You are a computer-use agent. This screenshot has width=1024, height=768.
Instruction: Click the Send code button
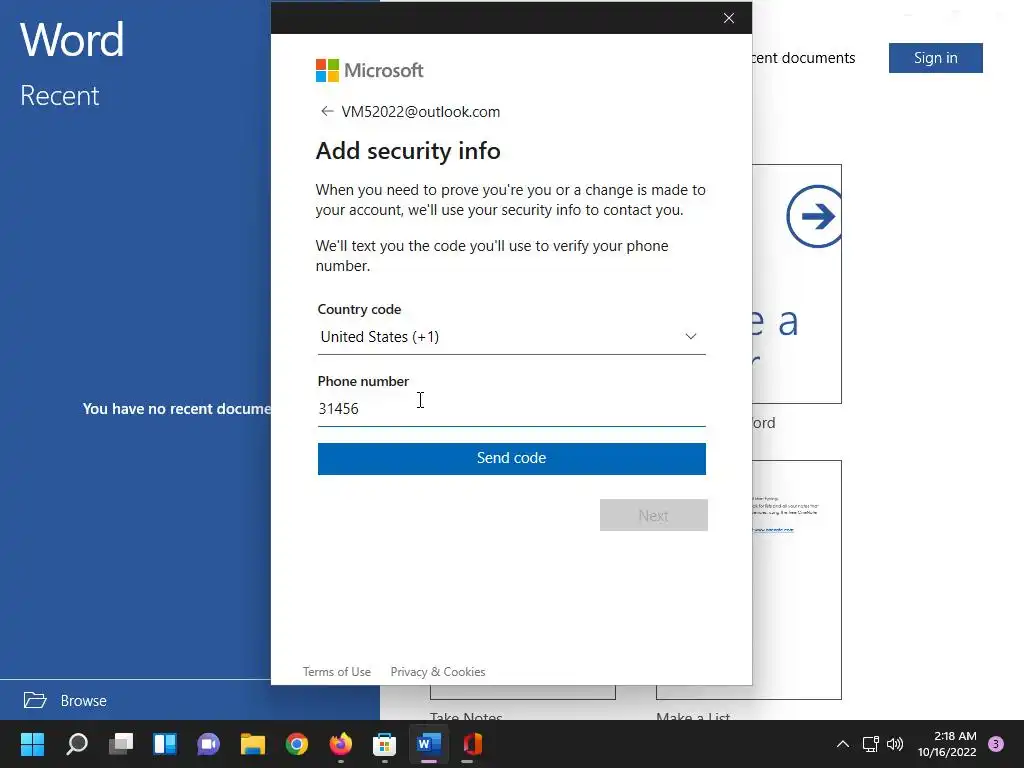511,458
